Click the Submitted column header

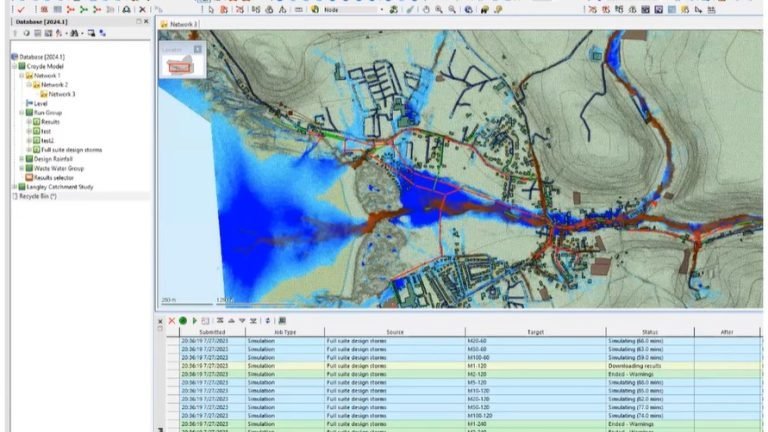click(x=212, y=332)
